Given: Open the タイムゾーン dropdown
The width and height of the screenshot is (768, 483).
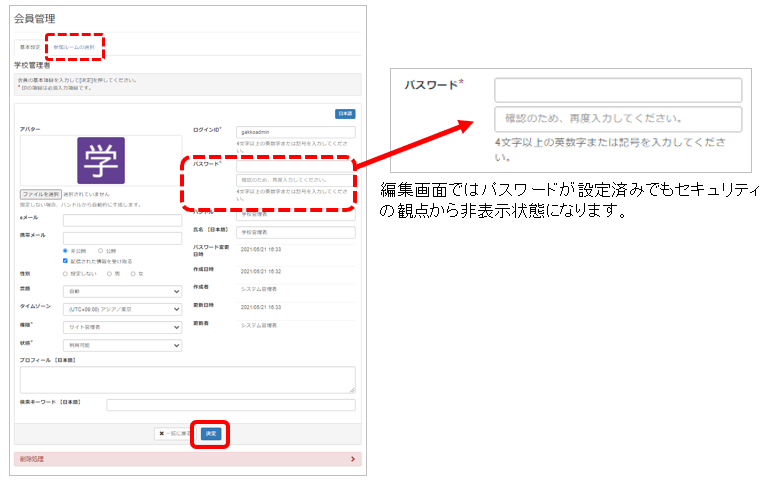Looking at the screenshot, I should coord(121,310).
